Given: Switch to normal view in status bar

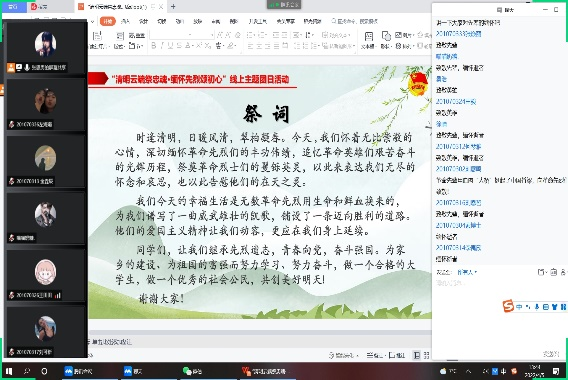Looking at the screenshot, I should (x=417, y=355).
